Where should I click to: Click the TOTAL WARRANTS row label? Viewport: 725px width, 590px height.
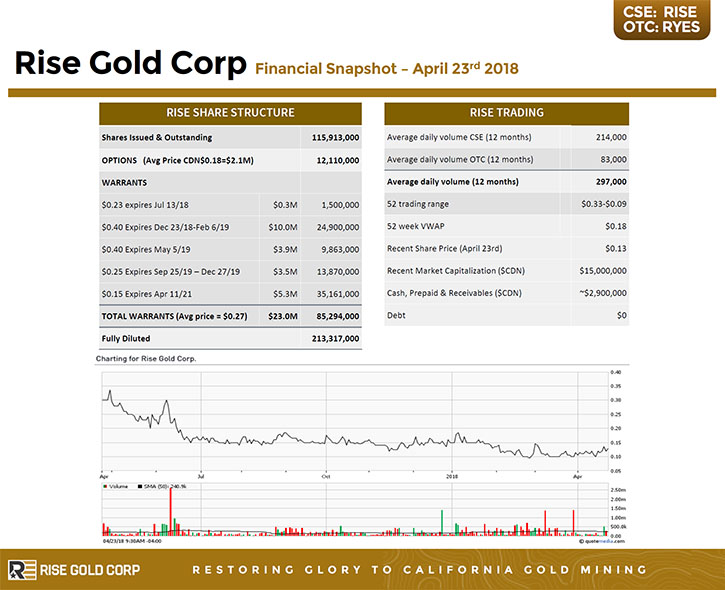(x=174, y=316)
